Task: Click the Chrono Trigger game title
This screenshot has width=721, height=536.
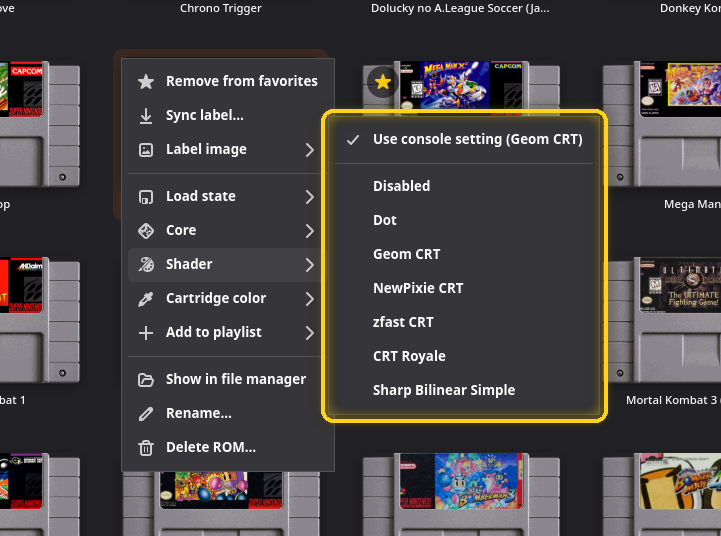Action: tap(221, 8)
